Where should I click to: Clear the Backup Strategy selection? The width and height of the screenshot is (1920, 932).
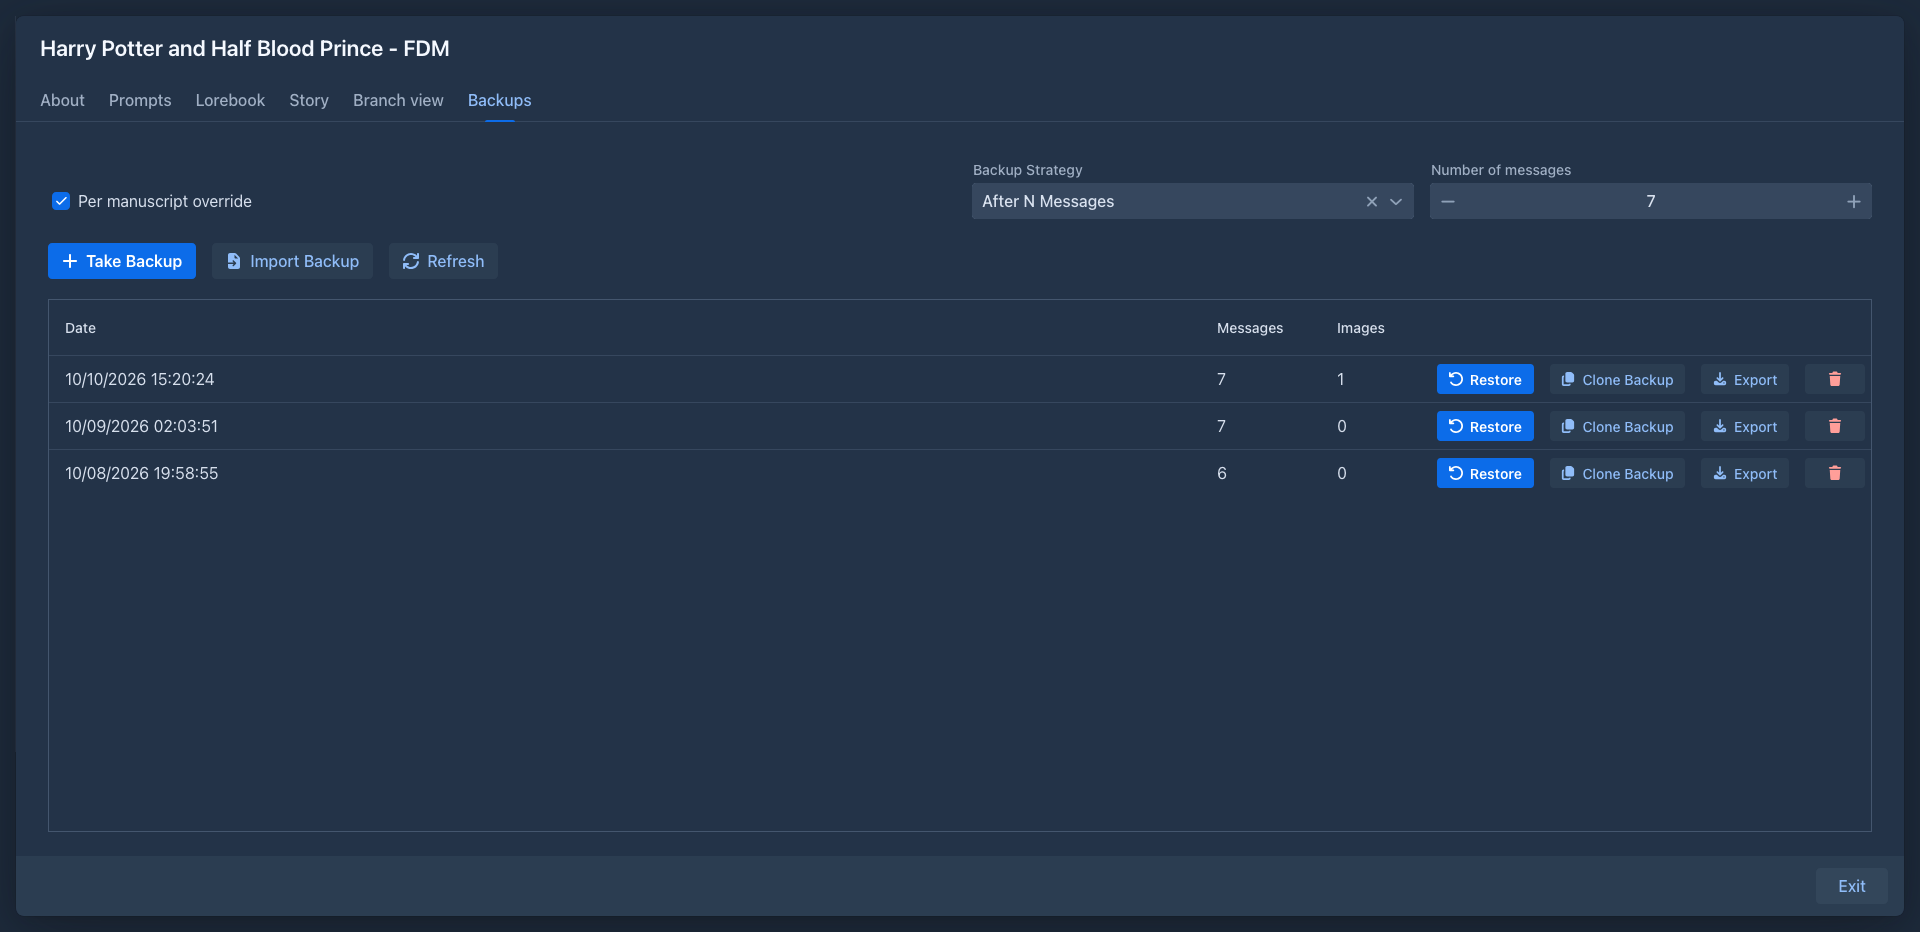coord(1372,201)
